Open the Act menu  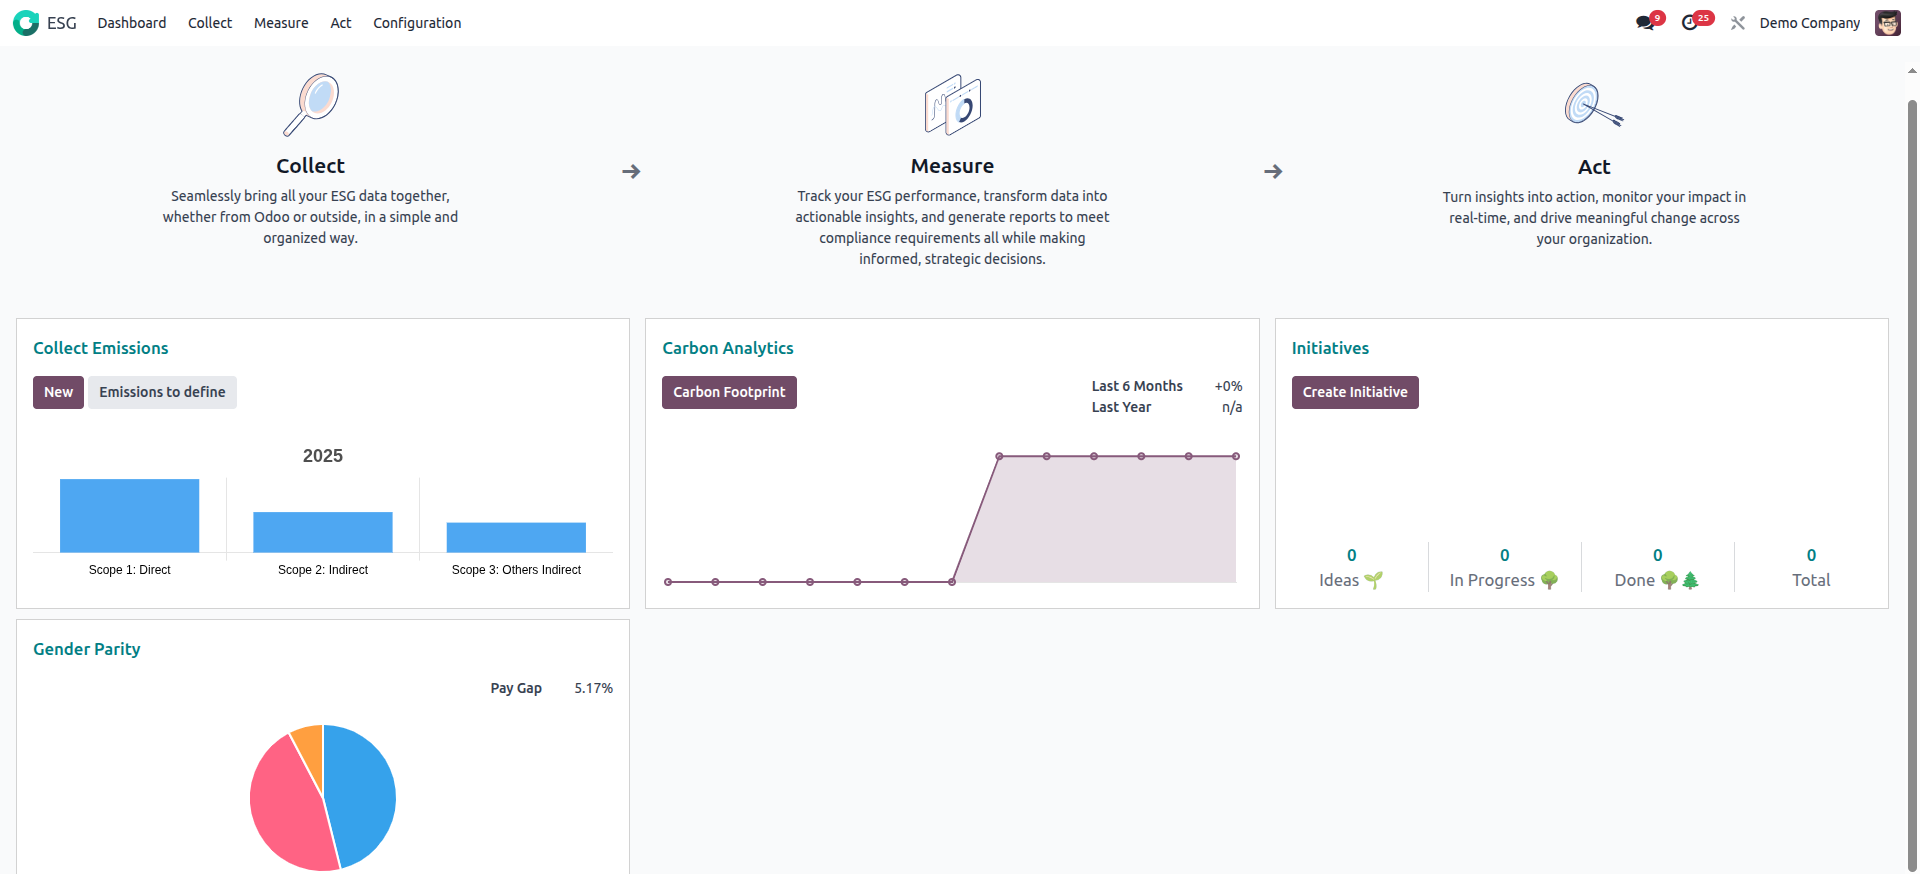(x=341, y=23)
